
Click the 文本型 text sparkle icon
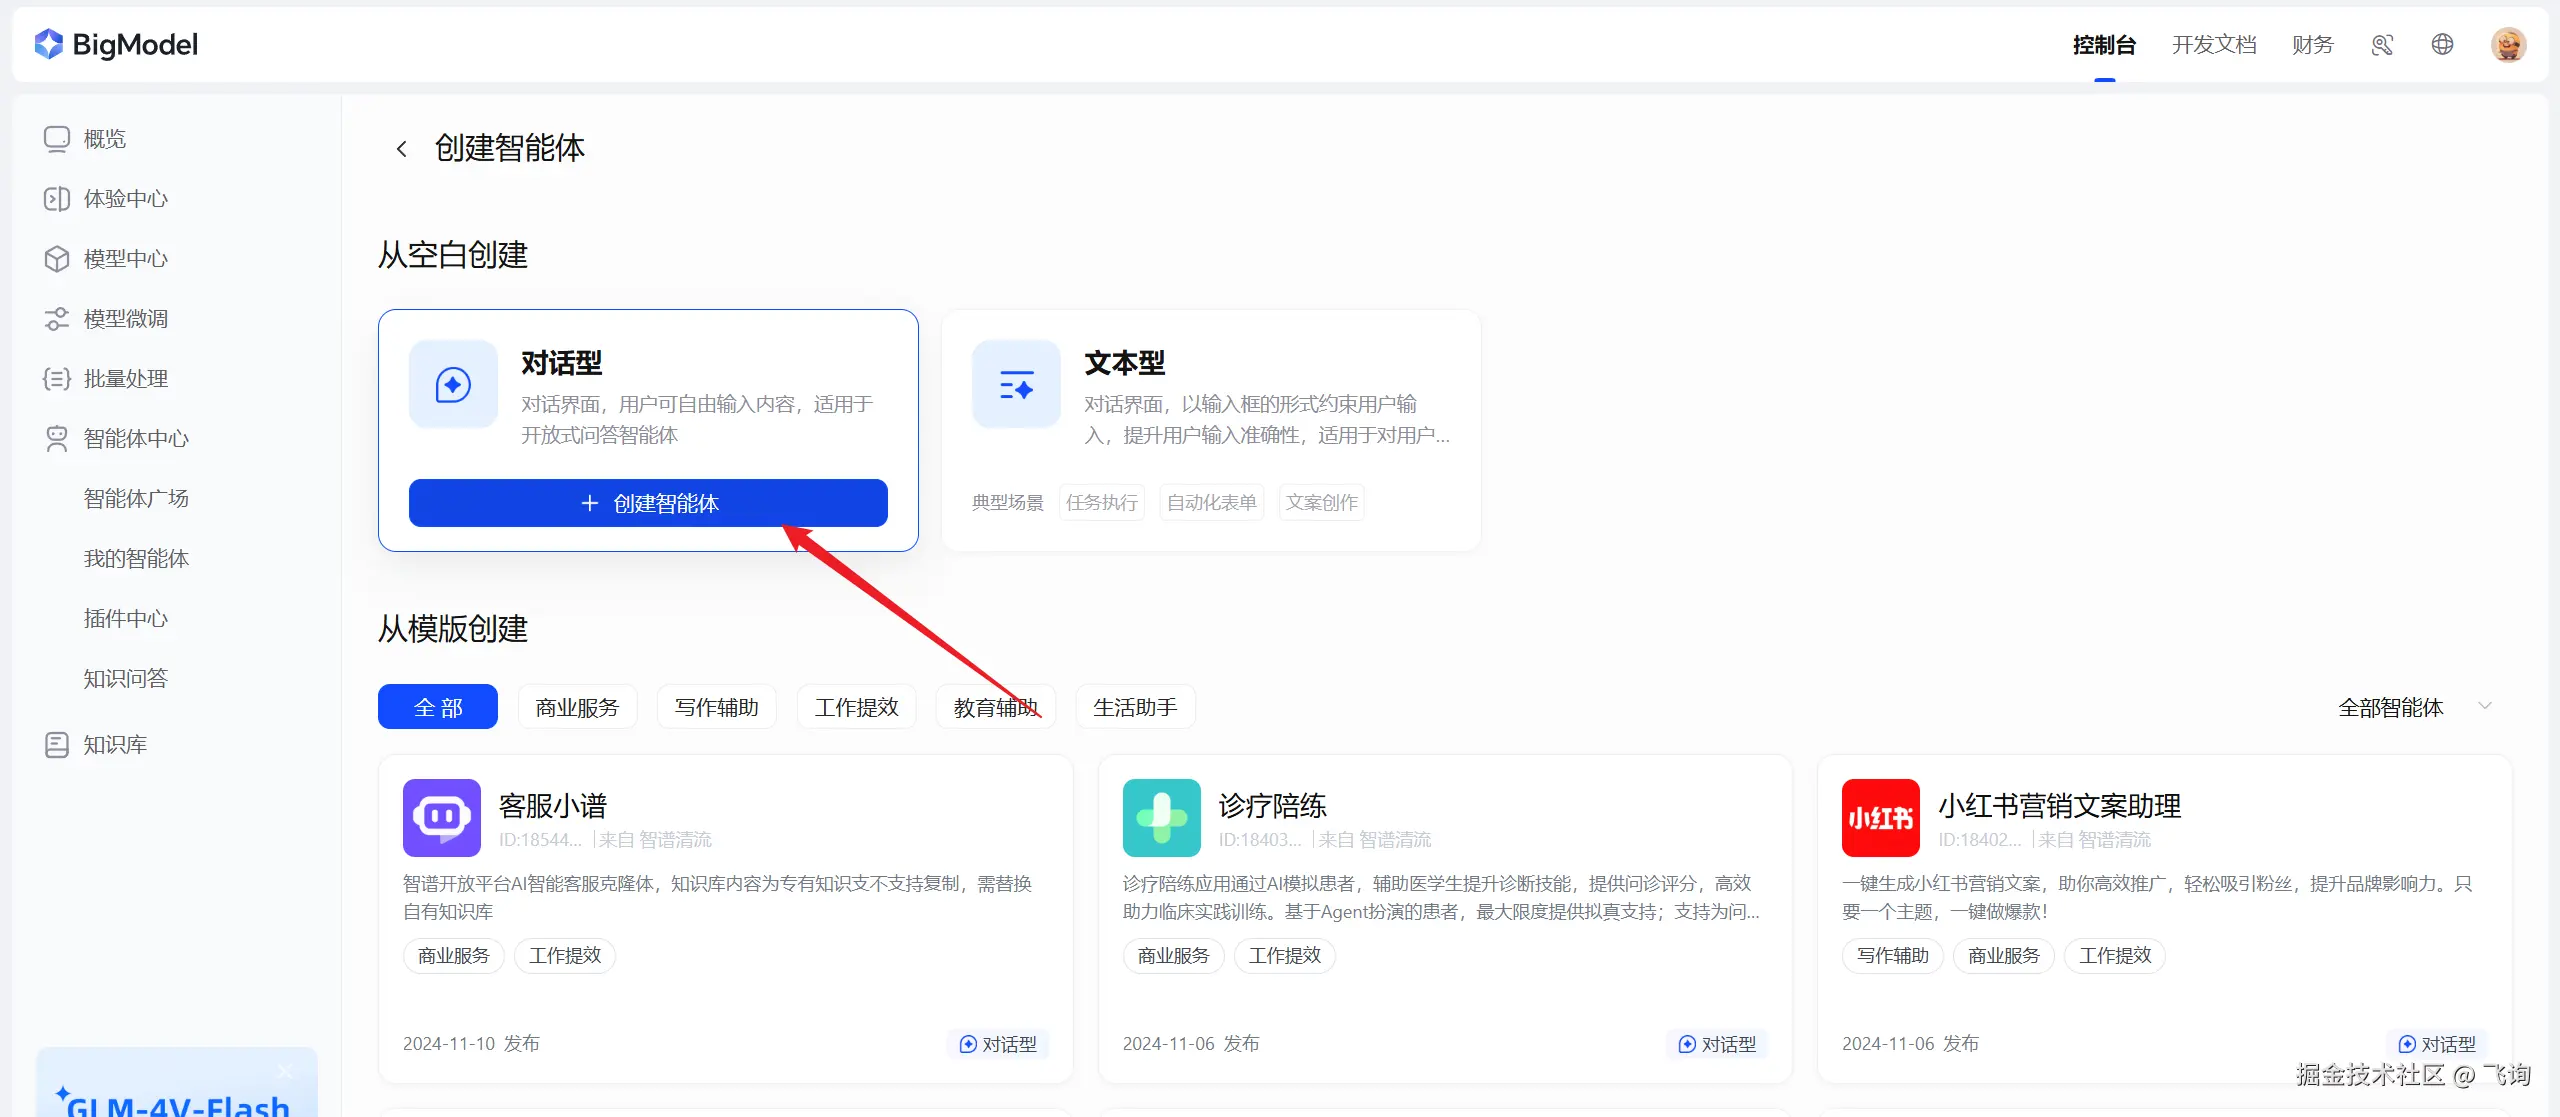click(1016, 385)
